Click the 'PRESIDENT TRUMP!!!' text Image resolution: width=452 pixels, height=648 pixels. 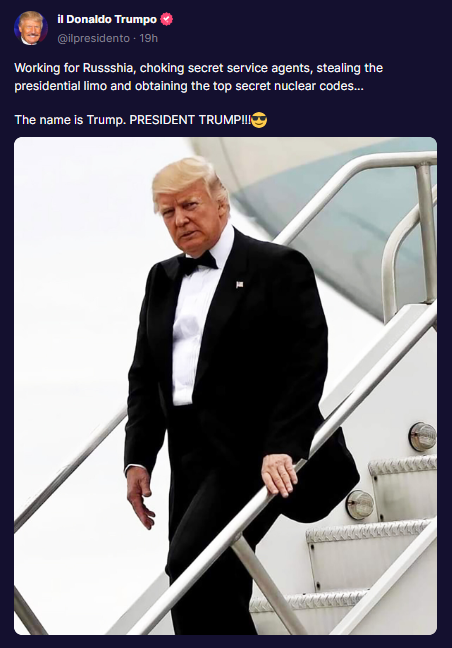click(190, 120)
